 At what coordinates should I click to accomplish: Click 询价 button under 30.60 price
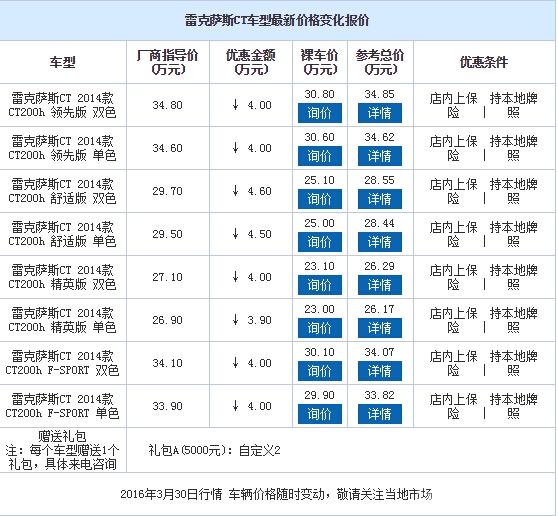320,156
